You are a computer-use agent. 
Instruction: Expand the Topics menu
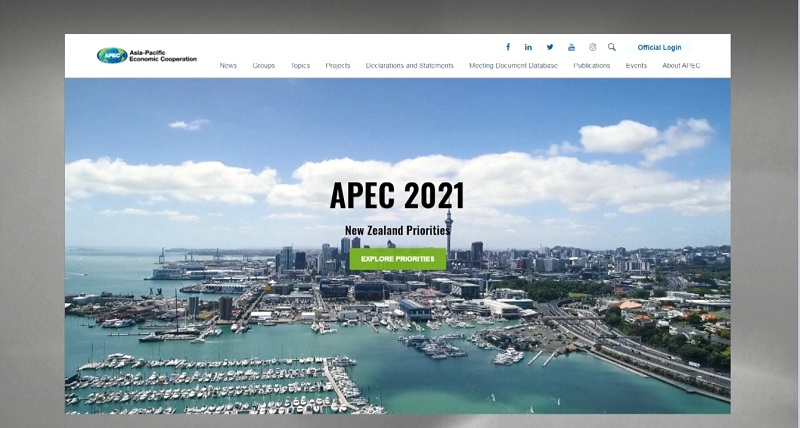[300, 66]
